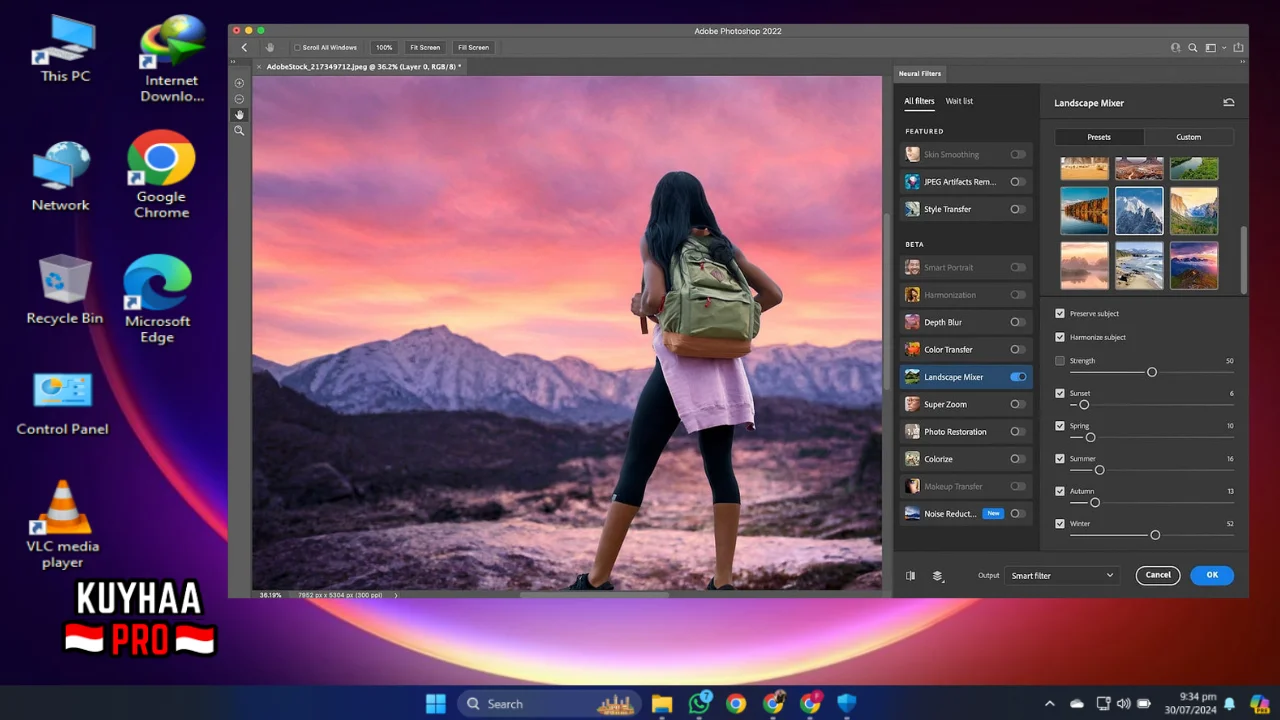Enable the Super Zoom filter toggle

point(1018,404)
